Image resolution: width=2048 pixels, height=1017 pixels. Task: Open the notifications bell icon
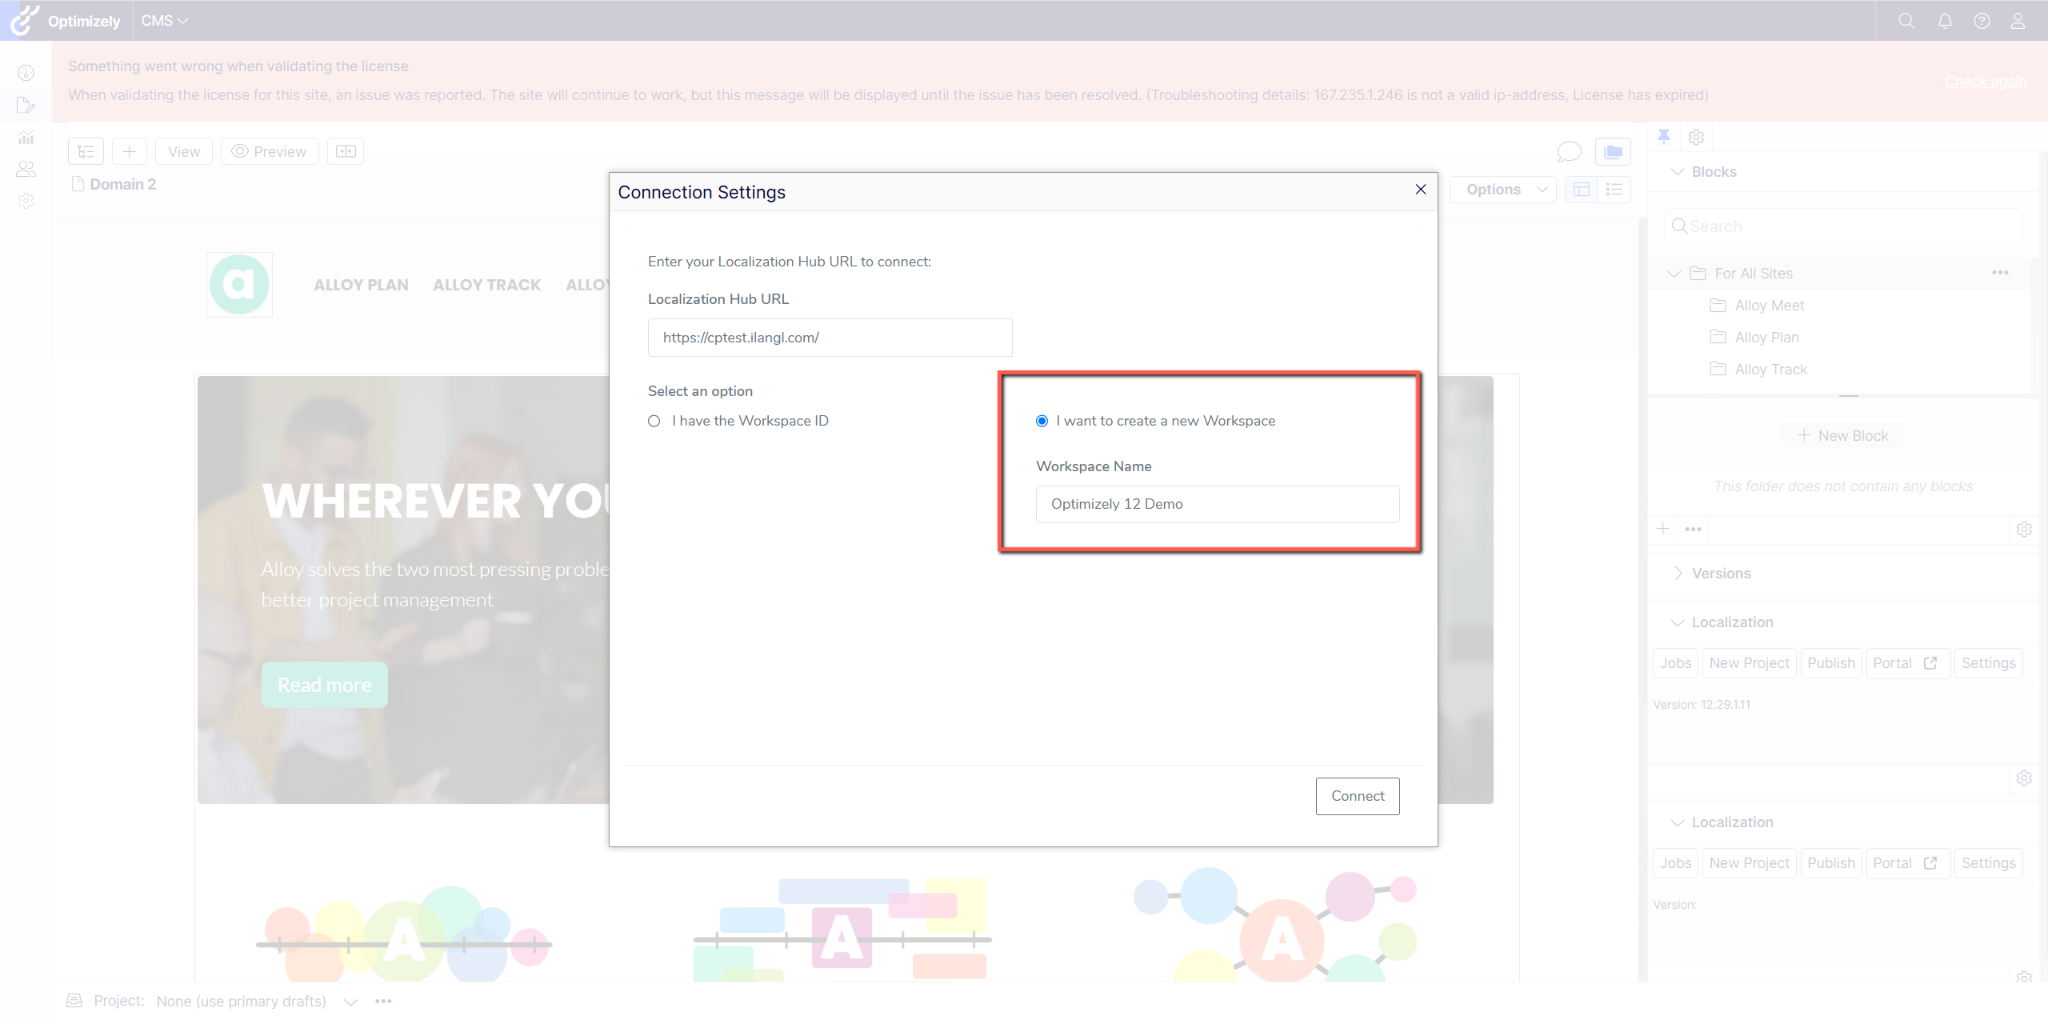1944,21
